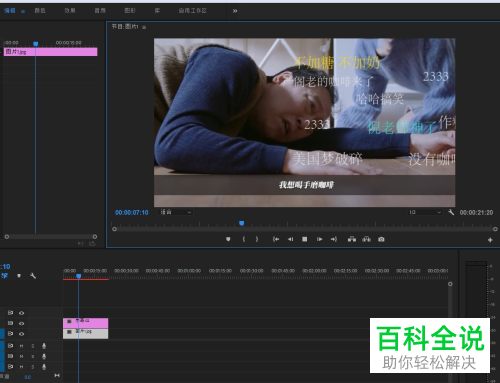Viewport: 500px width, 383px height.
Task: Click the Mark Out bracket button
Action: point(257,239)
